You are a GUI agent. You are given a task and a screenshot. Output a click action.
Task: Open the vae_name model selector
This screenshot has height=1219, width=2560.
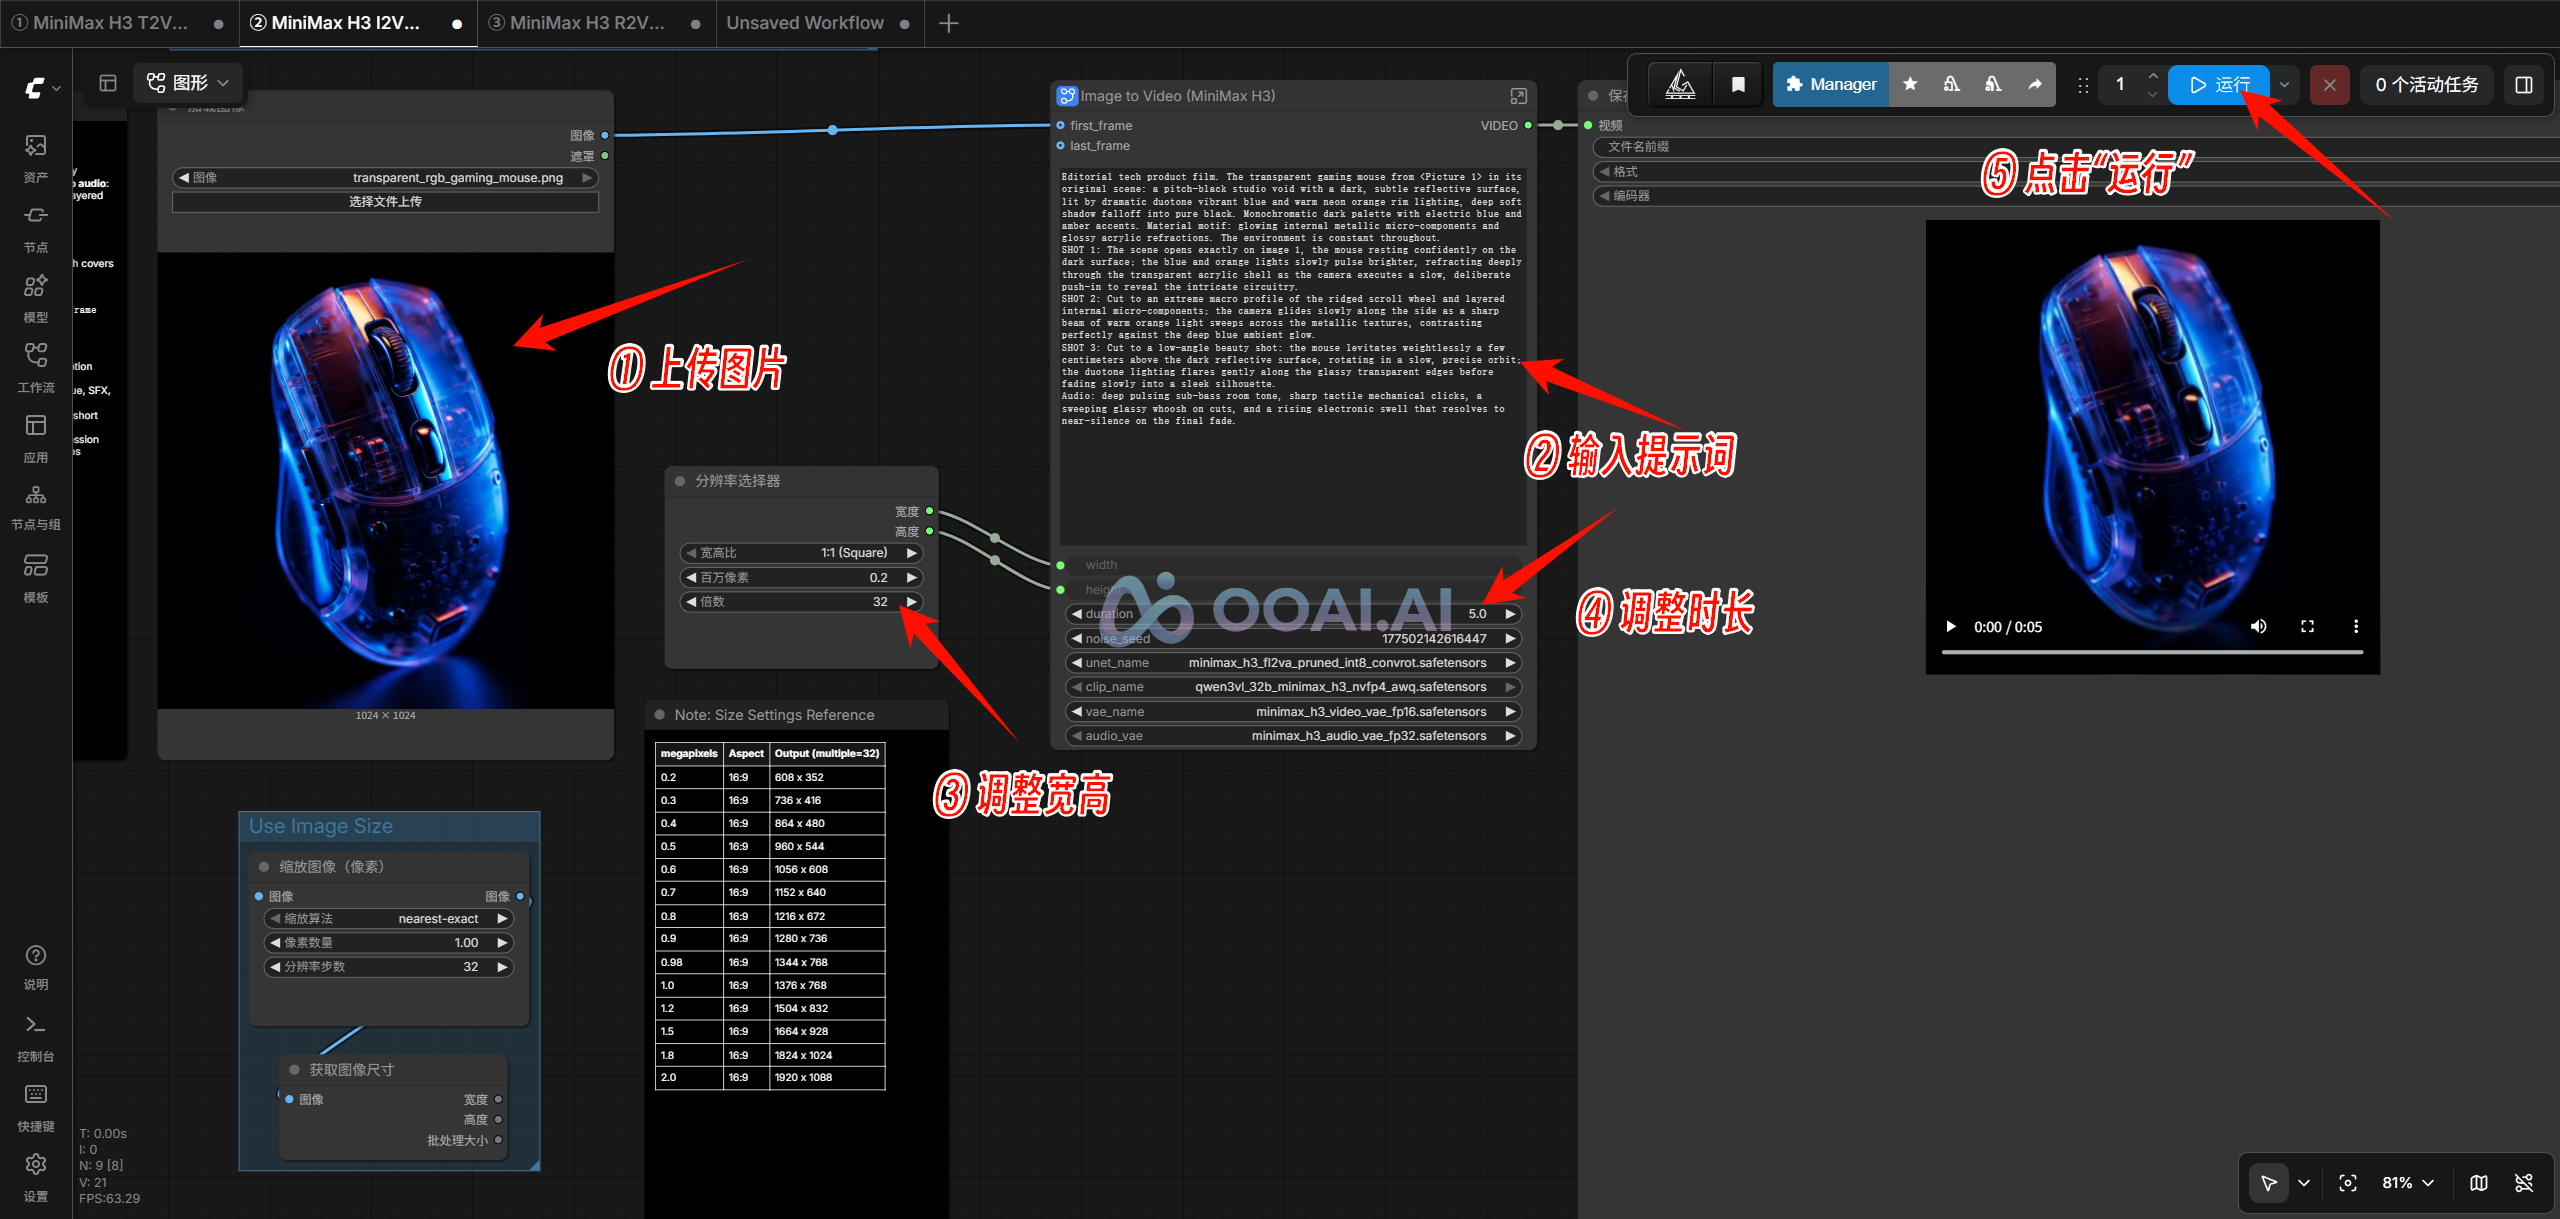(x=1293, y=712)
